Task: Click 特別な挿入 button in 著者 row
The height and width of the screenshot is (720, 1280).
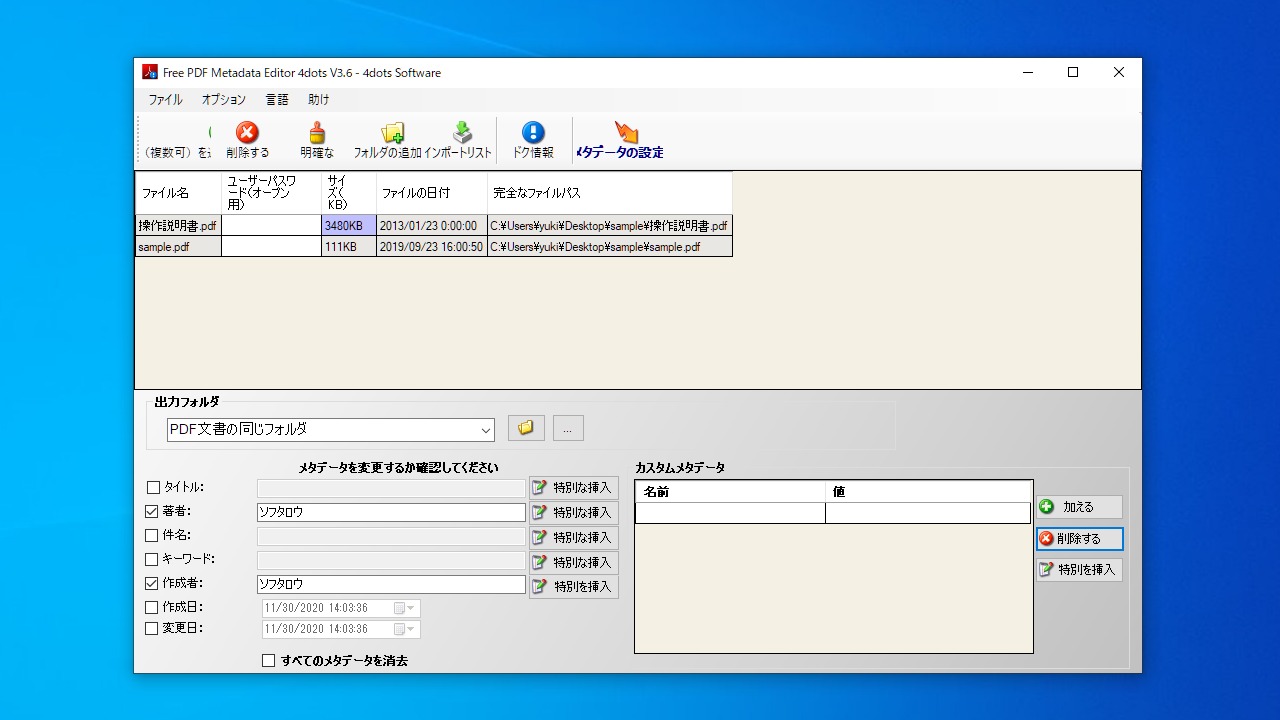Action: [574, 512]
